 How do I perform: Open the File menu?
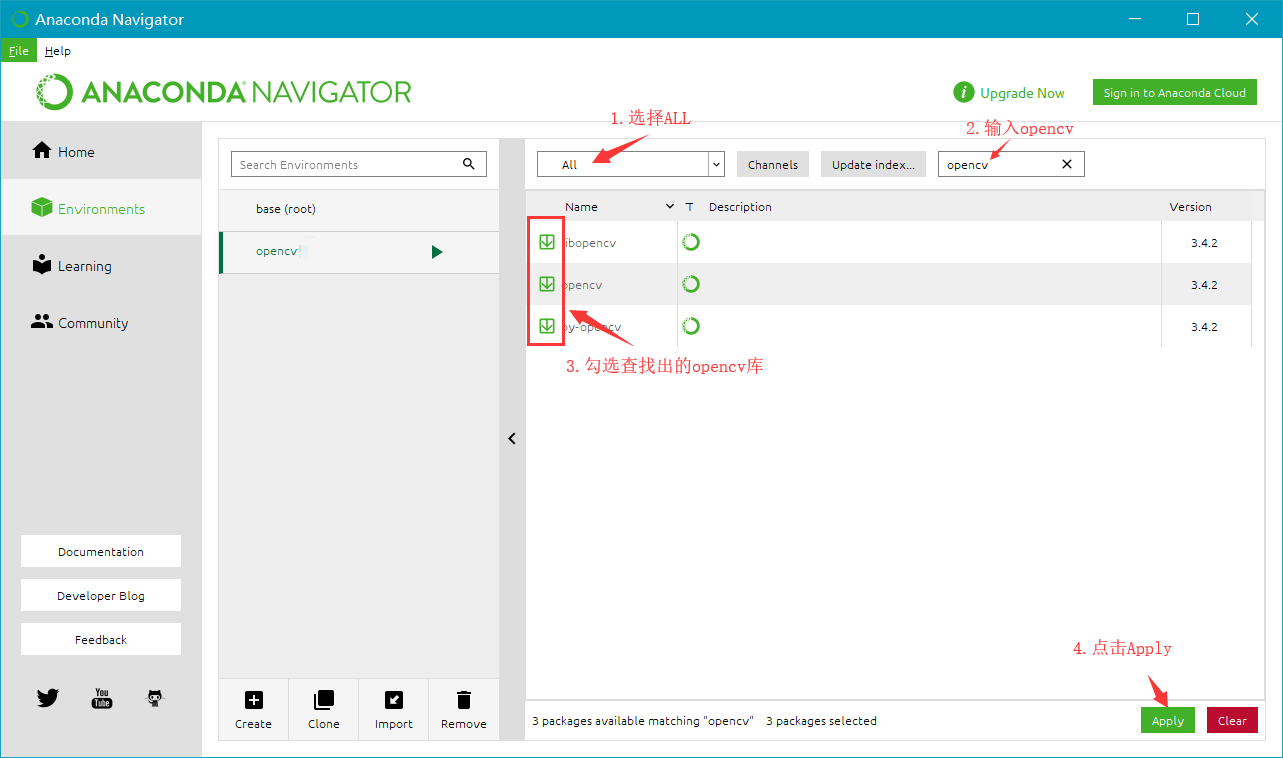18,50
